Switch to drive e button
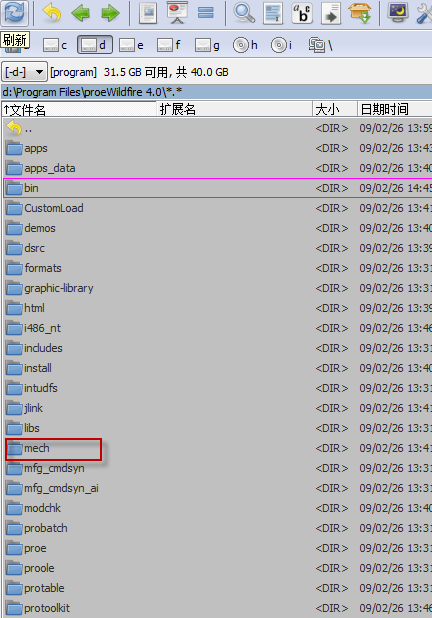 coord(131,45)
